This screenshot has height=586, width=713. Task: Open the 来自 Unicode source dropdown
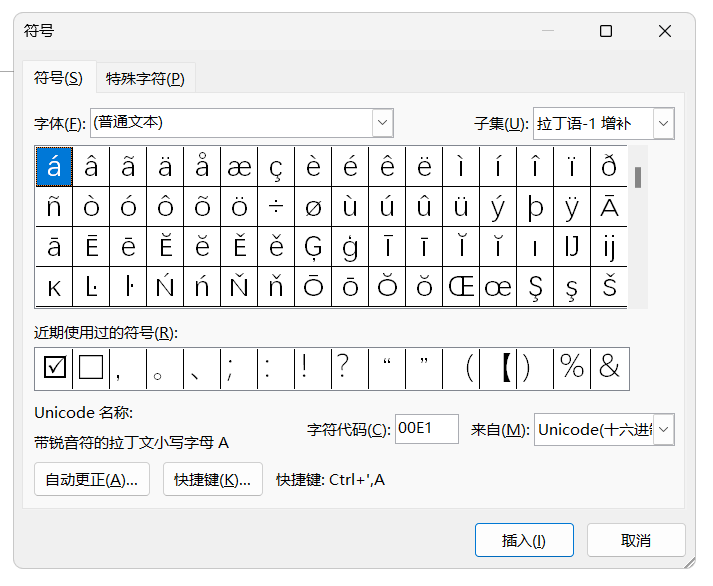[663, 429]
